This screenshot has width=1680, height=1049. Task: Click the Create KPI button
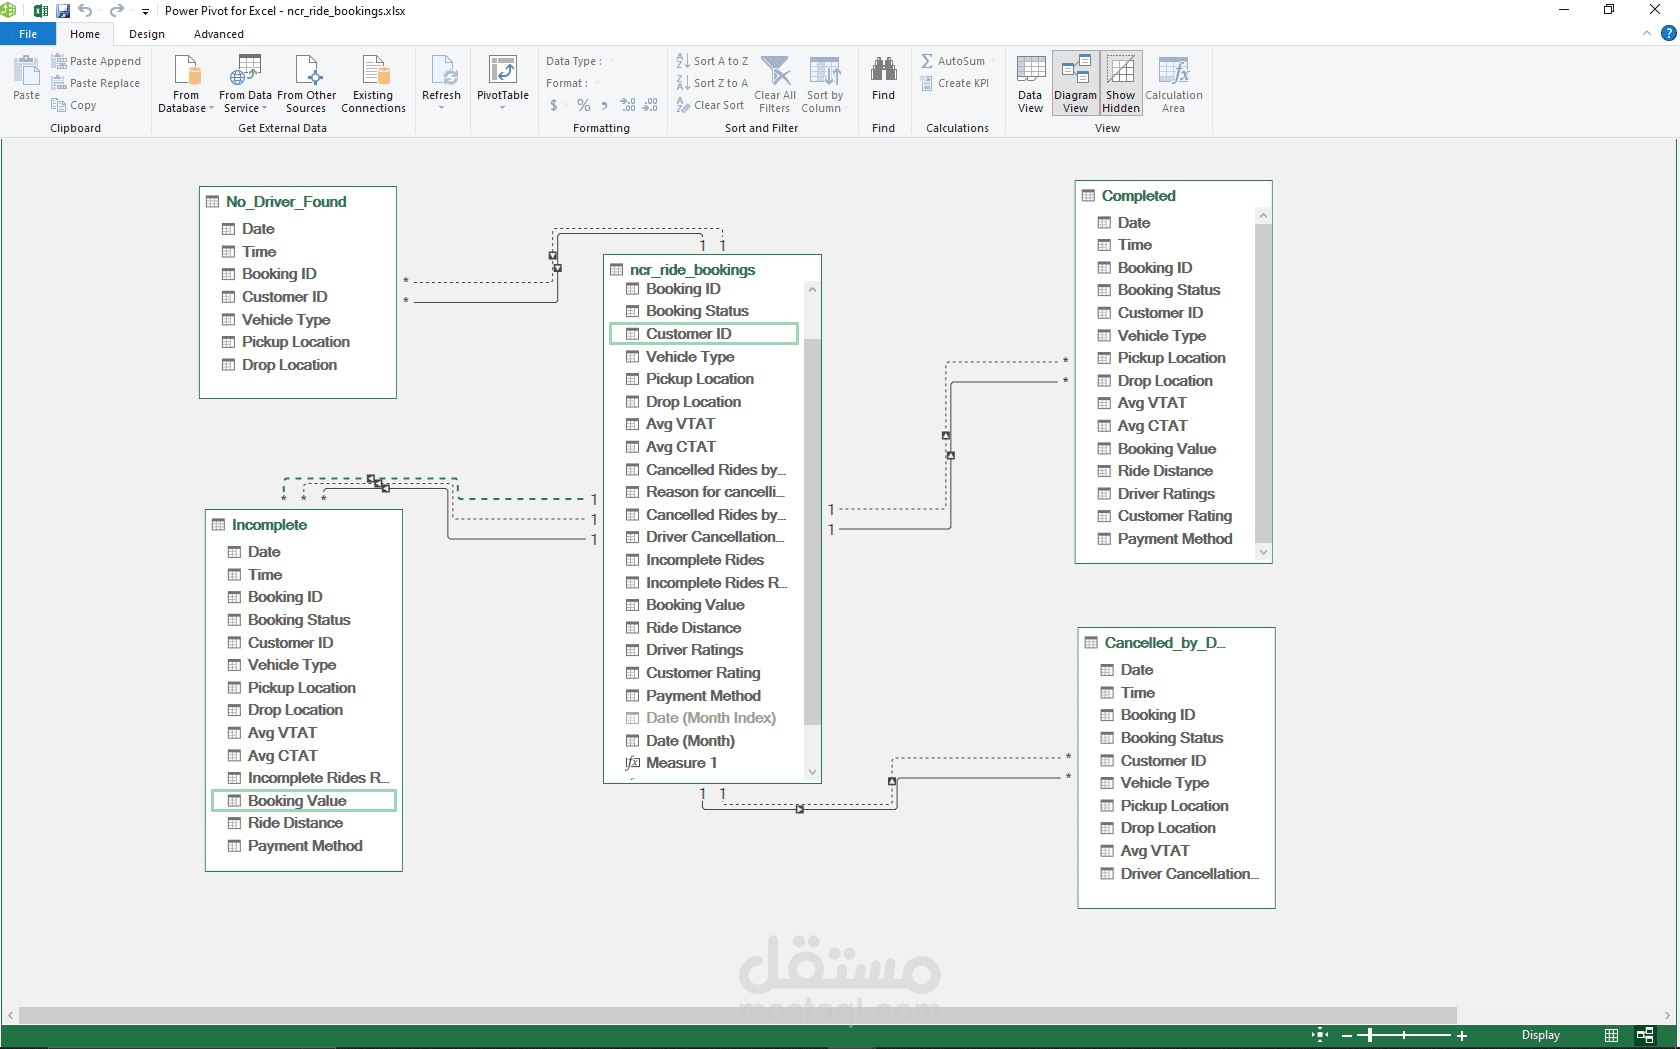pos(955,83)
